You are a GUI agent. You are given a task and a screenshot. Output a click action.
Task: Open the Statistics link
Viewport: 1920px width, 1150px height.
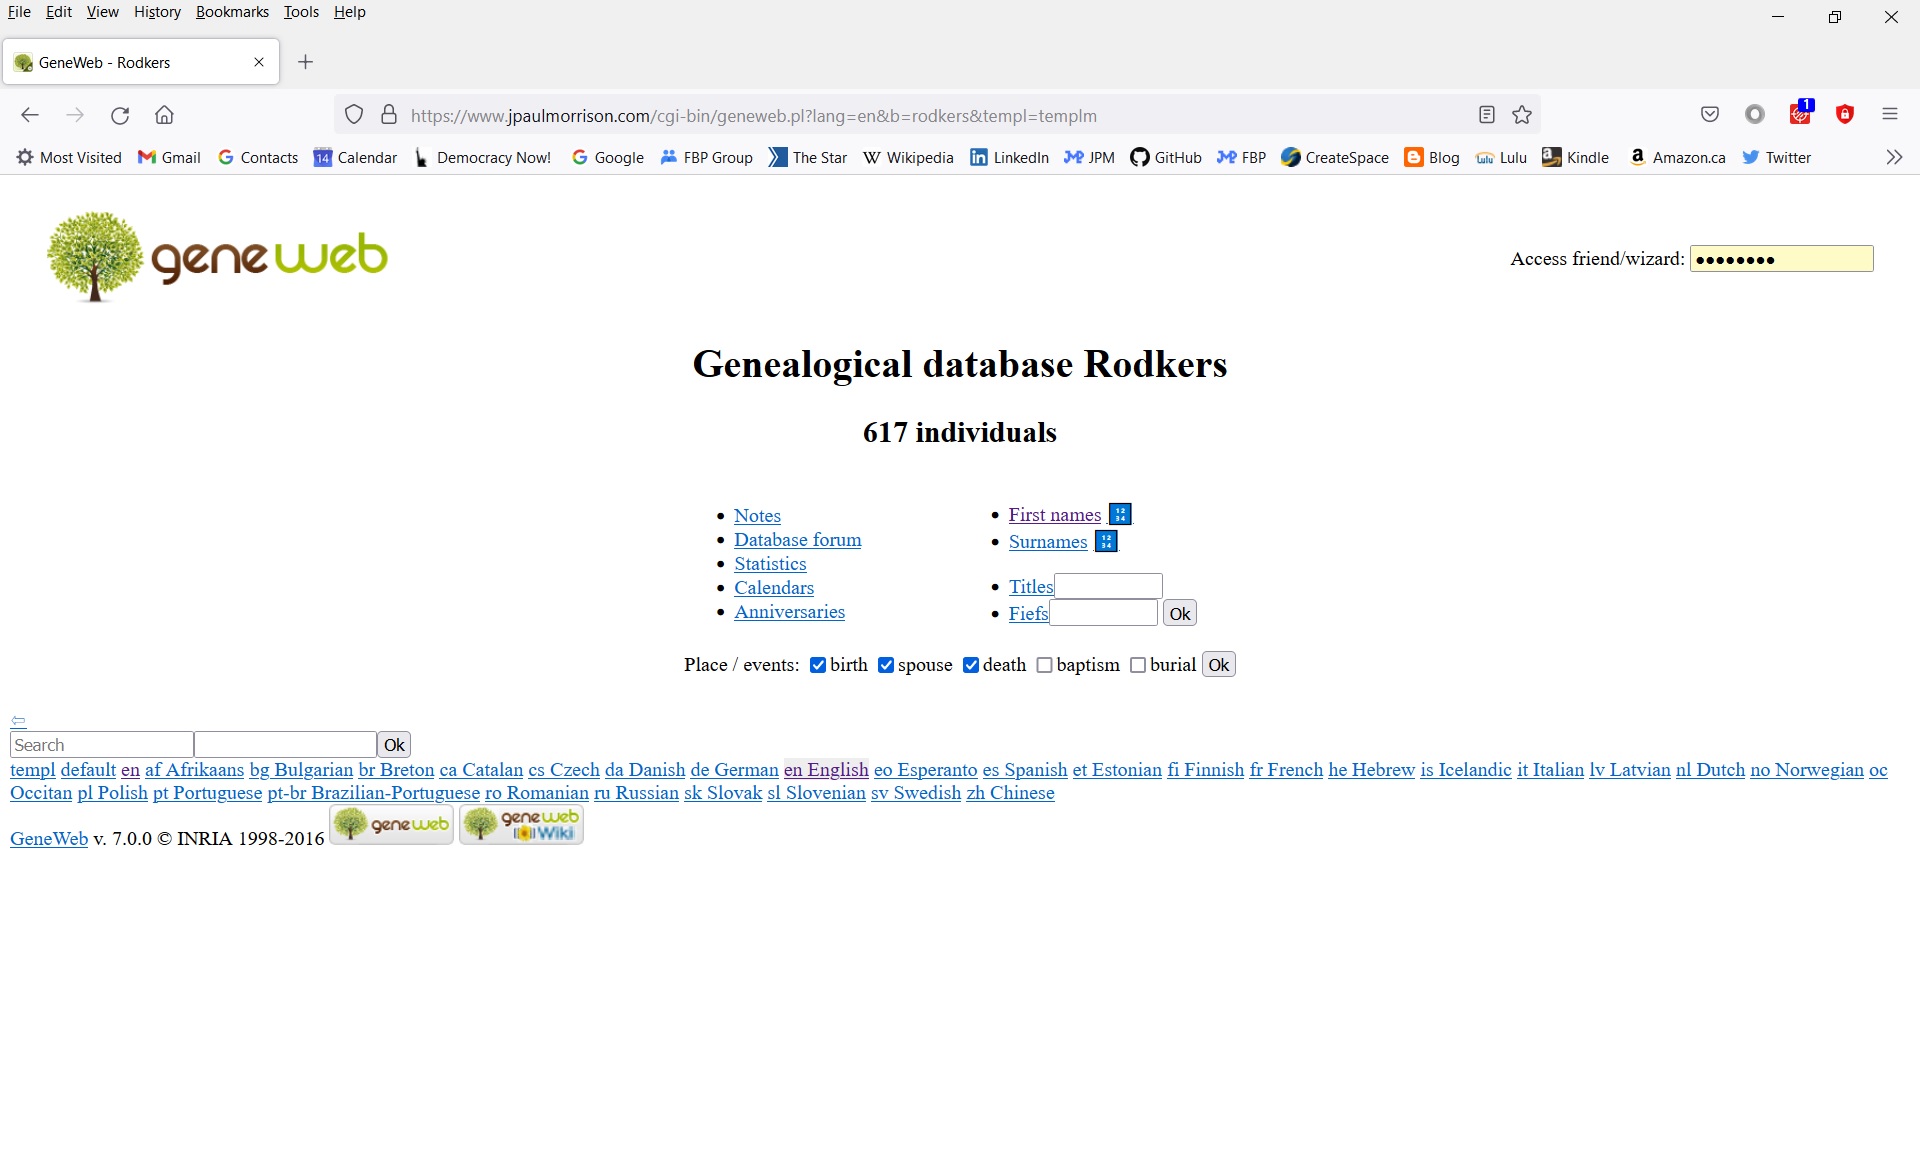(770, 564)
